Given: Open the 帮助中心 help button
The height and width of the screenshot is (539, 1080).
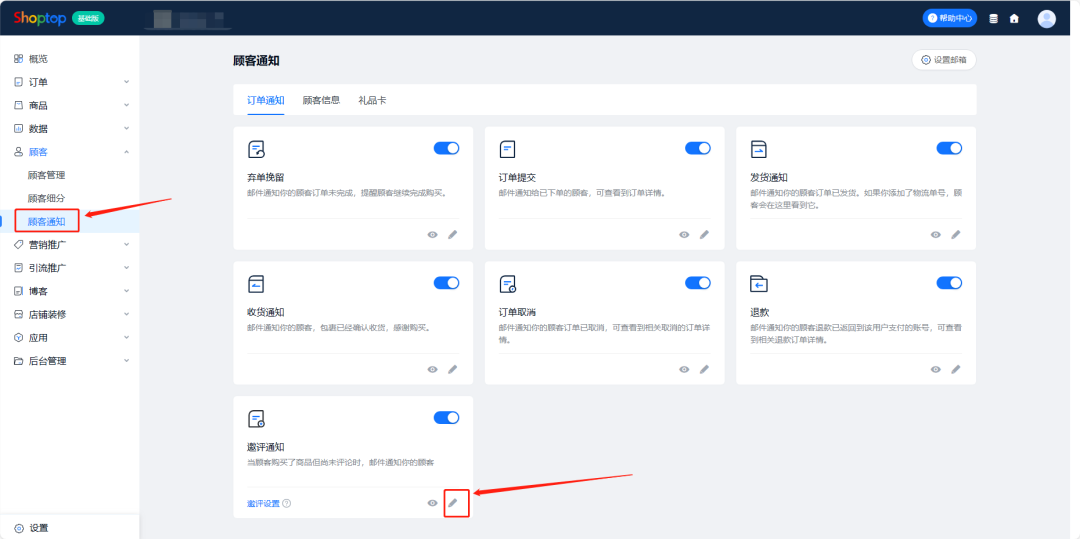Looking at the screenshot, I should tap(949, 18).
